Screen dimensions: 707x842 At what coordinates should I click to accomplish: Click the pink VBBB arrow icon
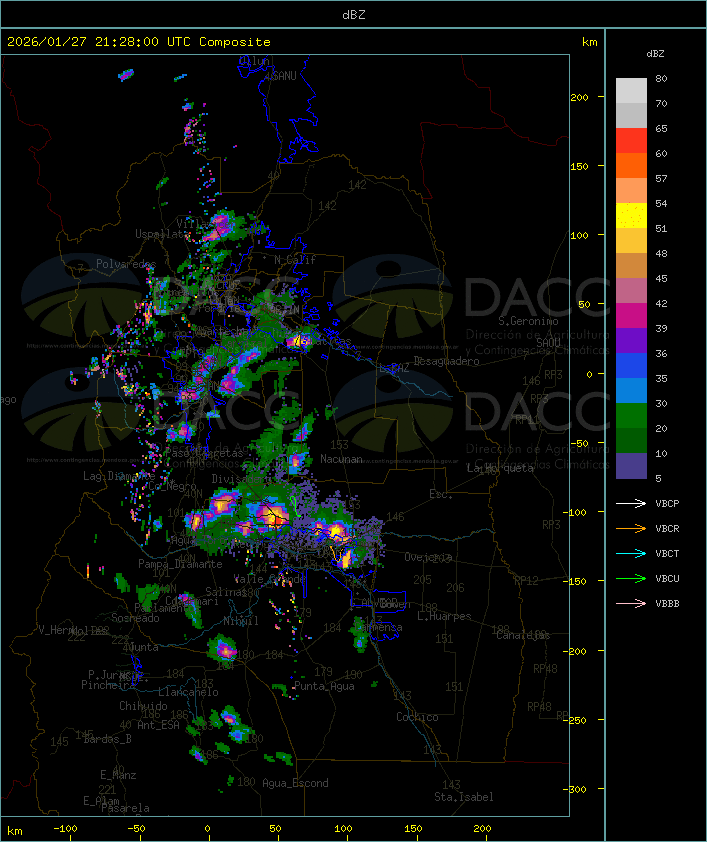click(631, 603)
